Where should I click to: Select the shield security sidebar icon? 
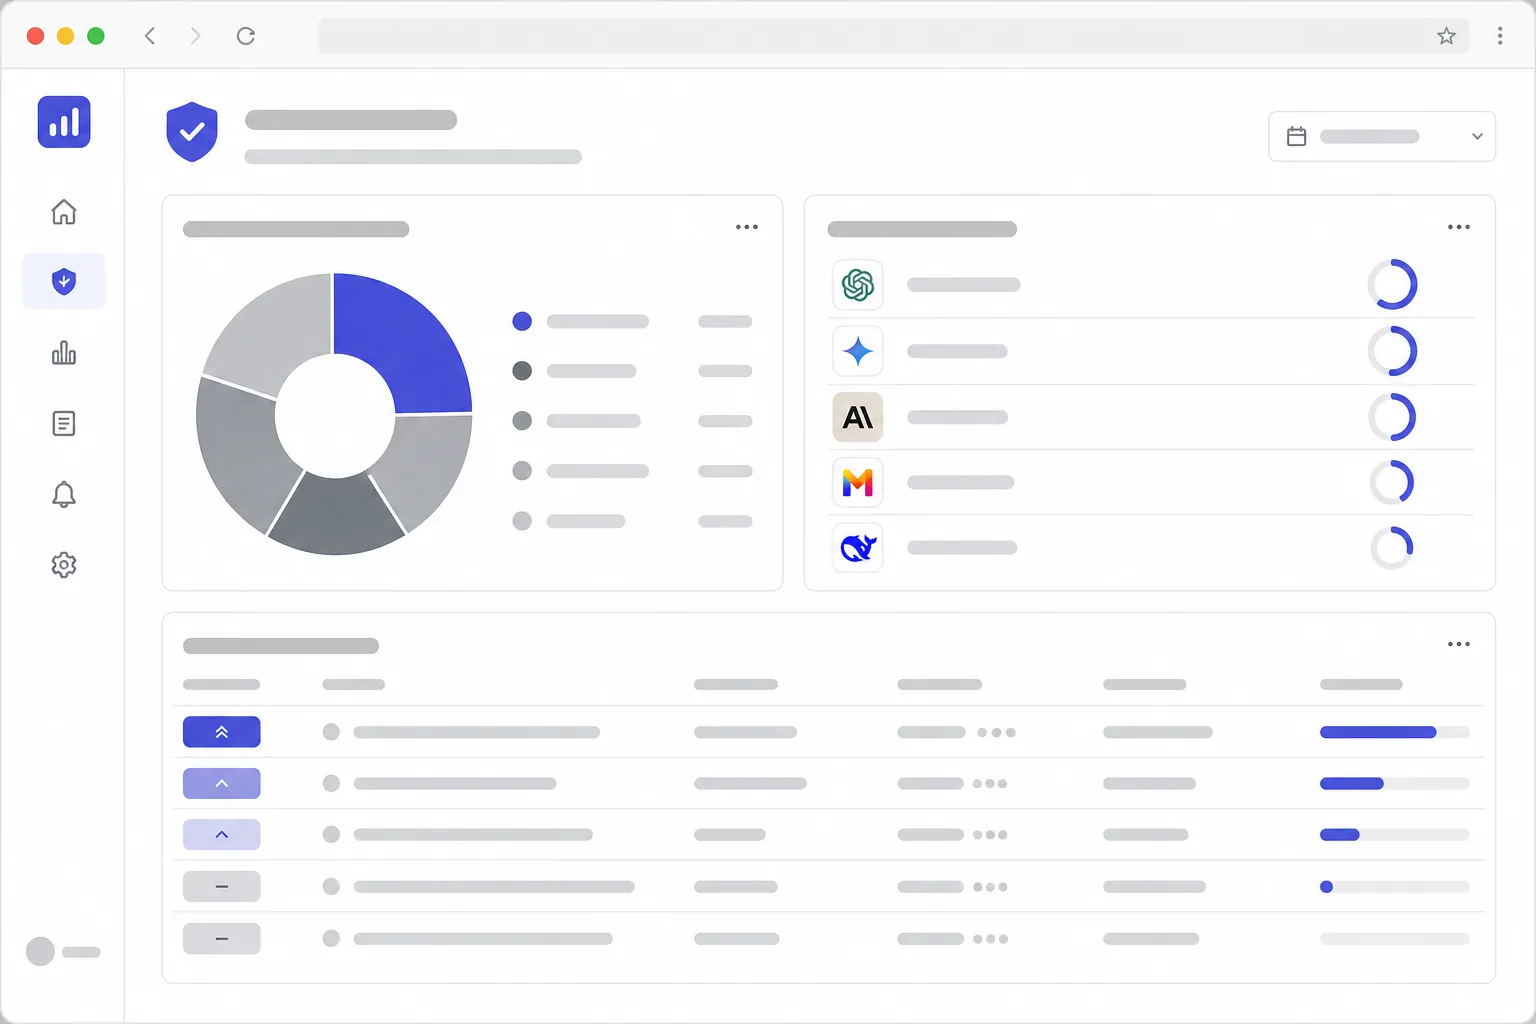click(x=64, y=282)
